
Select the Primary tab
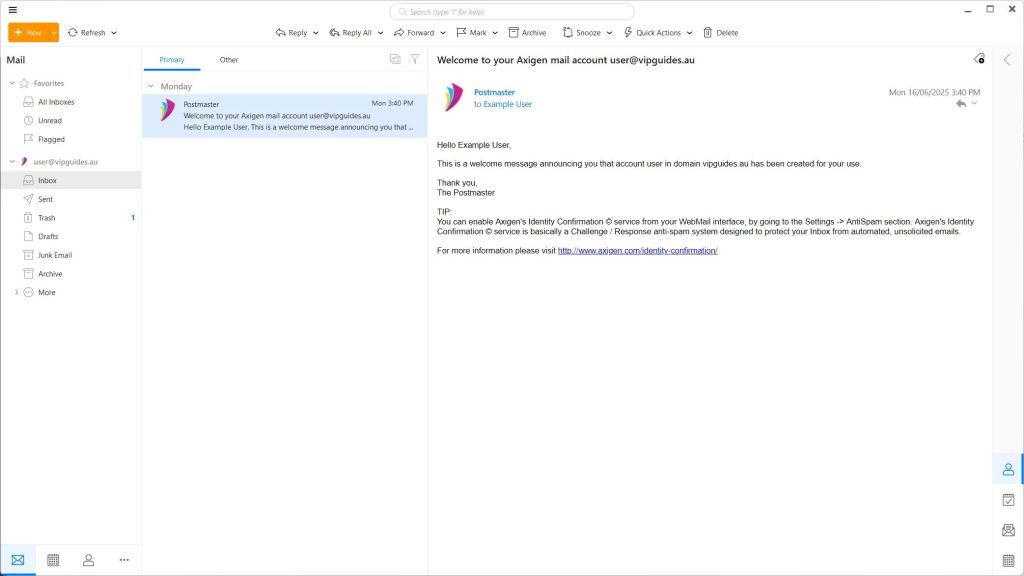(x=172, y=60)
